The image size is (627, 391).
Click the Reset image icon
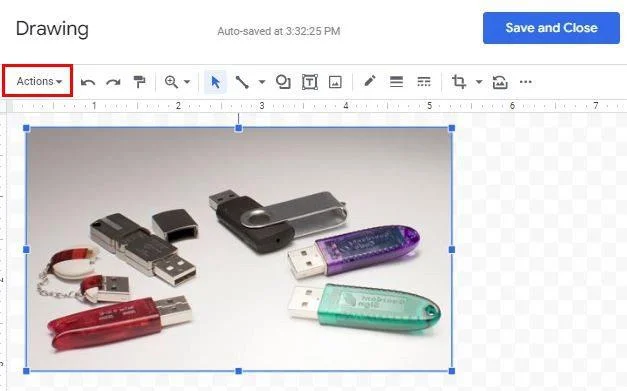tap(500, 82)
